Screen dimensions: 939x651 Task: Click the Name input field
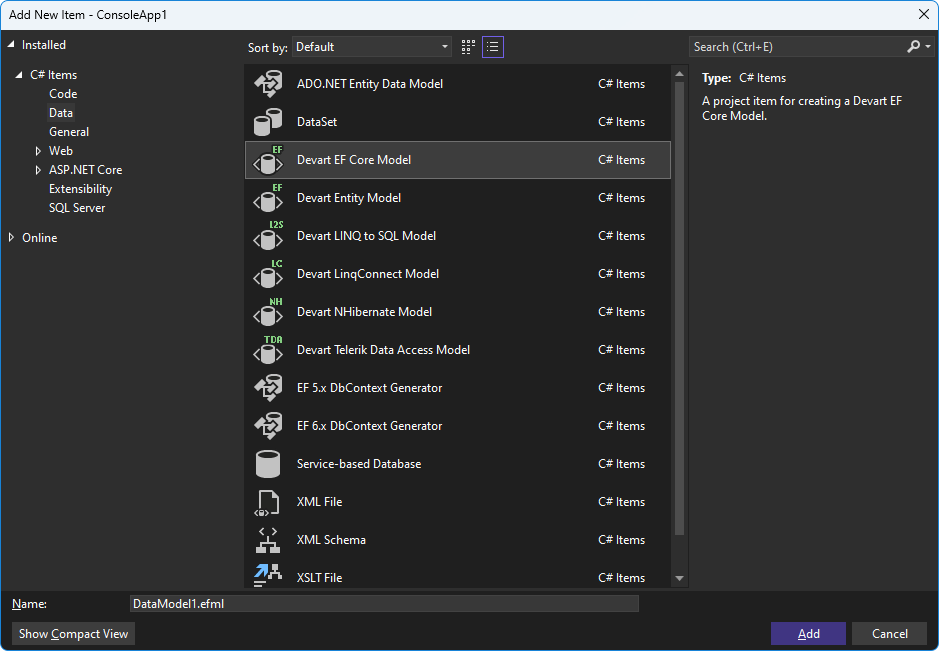[384, 604]
